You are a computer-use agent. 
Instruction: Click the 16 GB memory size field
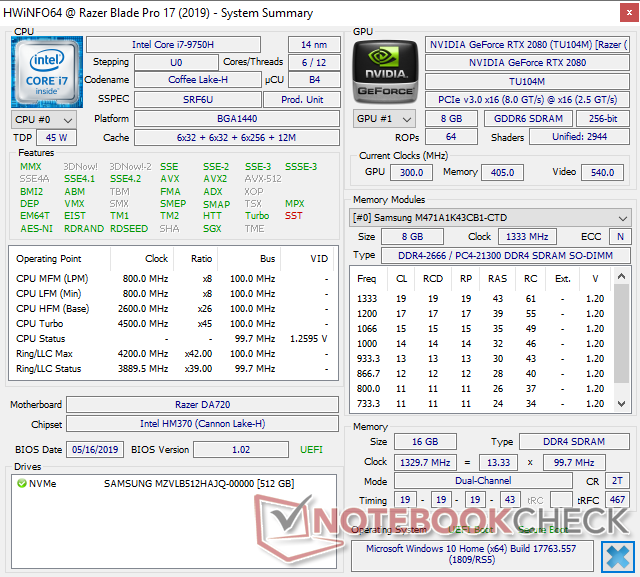[x=425, y=442]
